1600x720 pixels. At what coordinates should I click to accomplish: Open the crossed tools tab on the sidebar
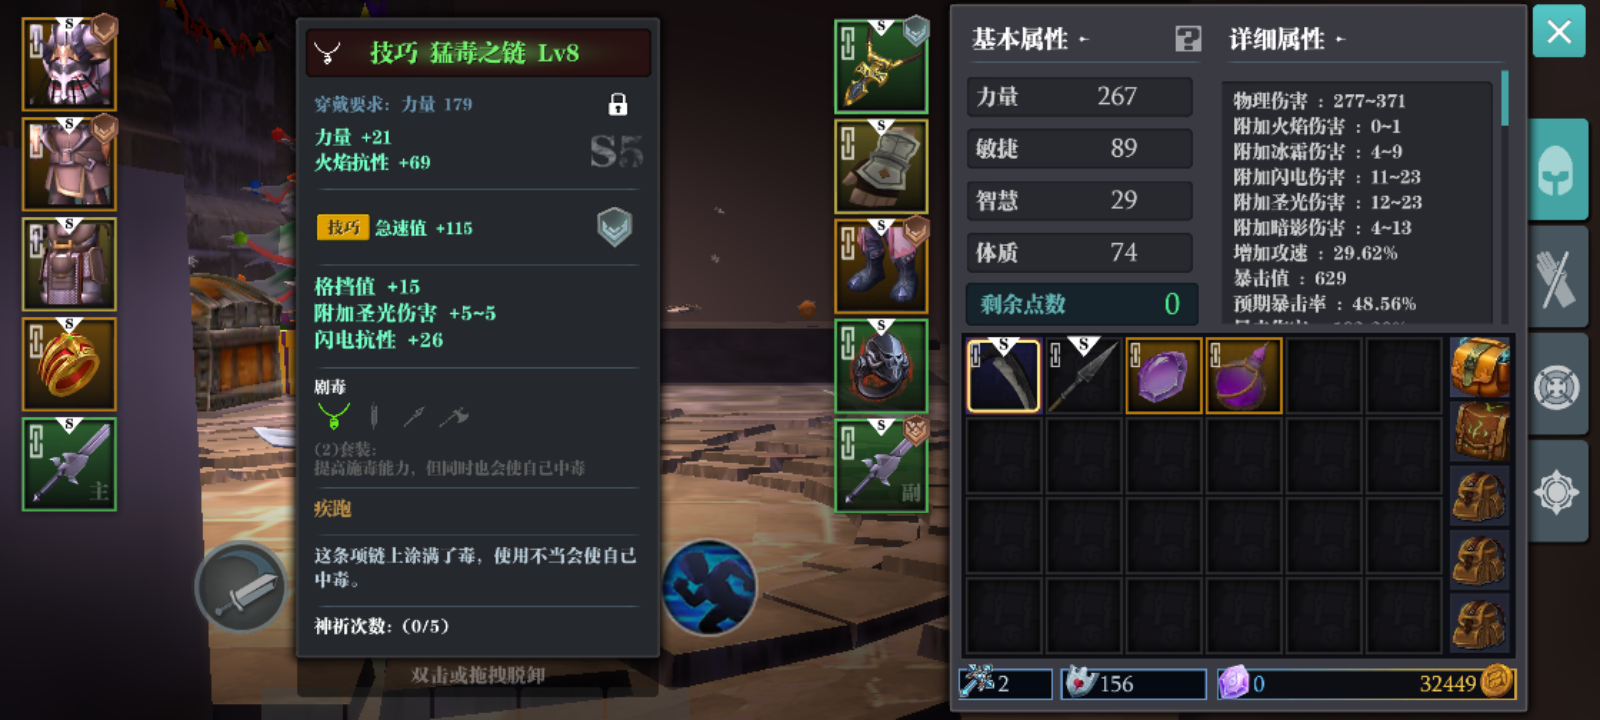tap(1557, 277)
